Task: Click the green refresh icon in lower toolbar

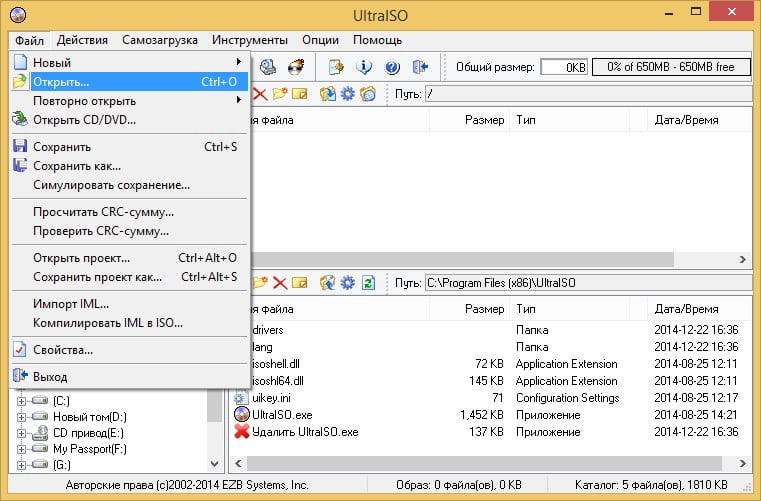Action: (x=368, y=283)
